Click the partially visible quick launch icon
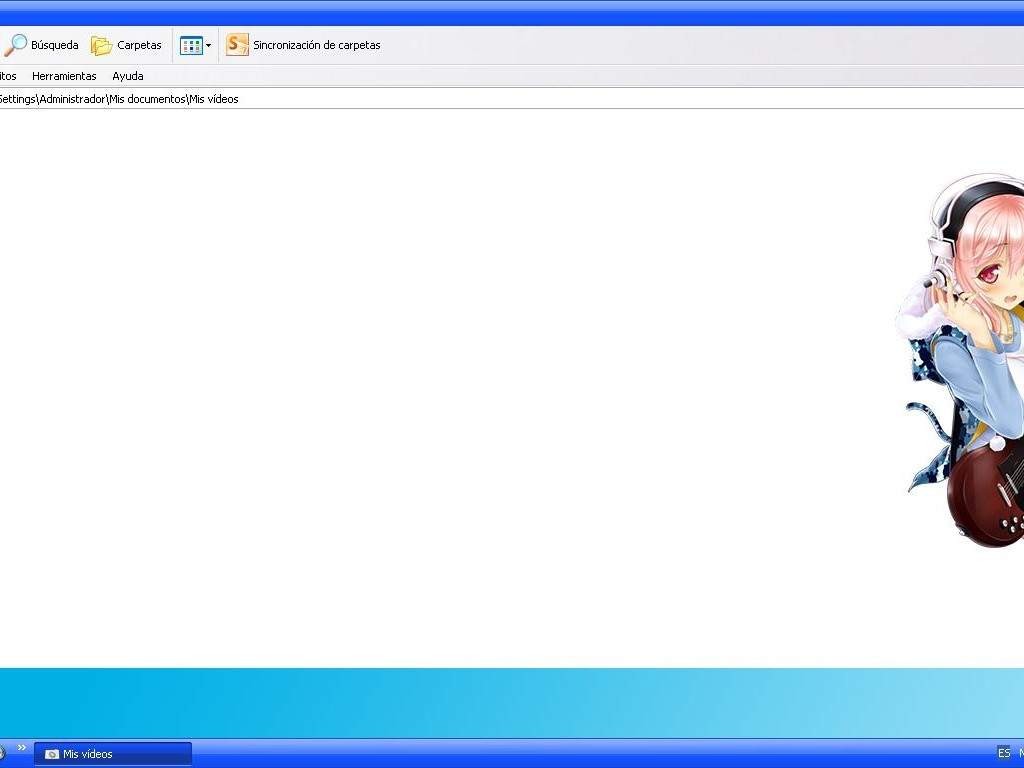Screen dimensions: 1024x768 (3, 751)
